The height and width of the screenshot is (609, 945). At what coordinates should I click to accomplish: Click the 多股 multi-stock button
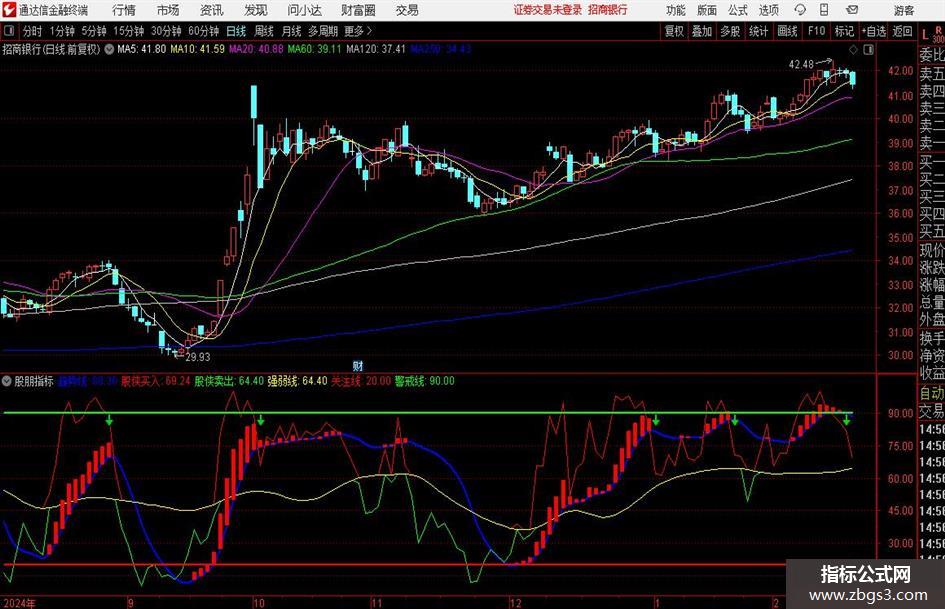tap(730, 31)
